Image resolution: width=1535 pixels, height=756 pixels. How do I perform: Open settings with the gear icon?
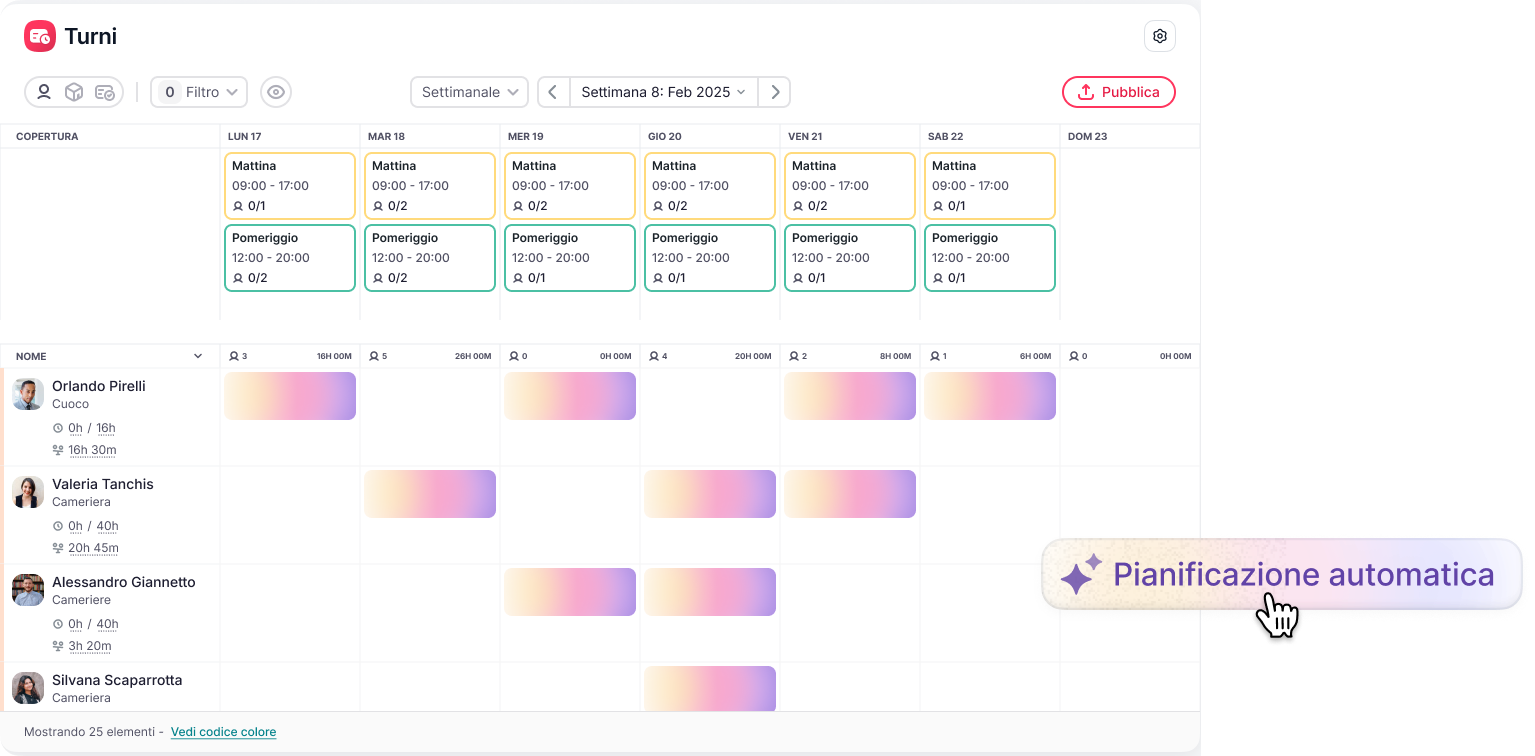(x=1159, y=36)
